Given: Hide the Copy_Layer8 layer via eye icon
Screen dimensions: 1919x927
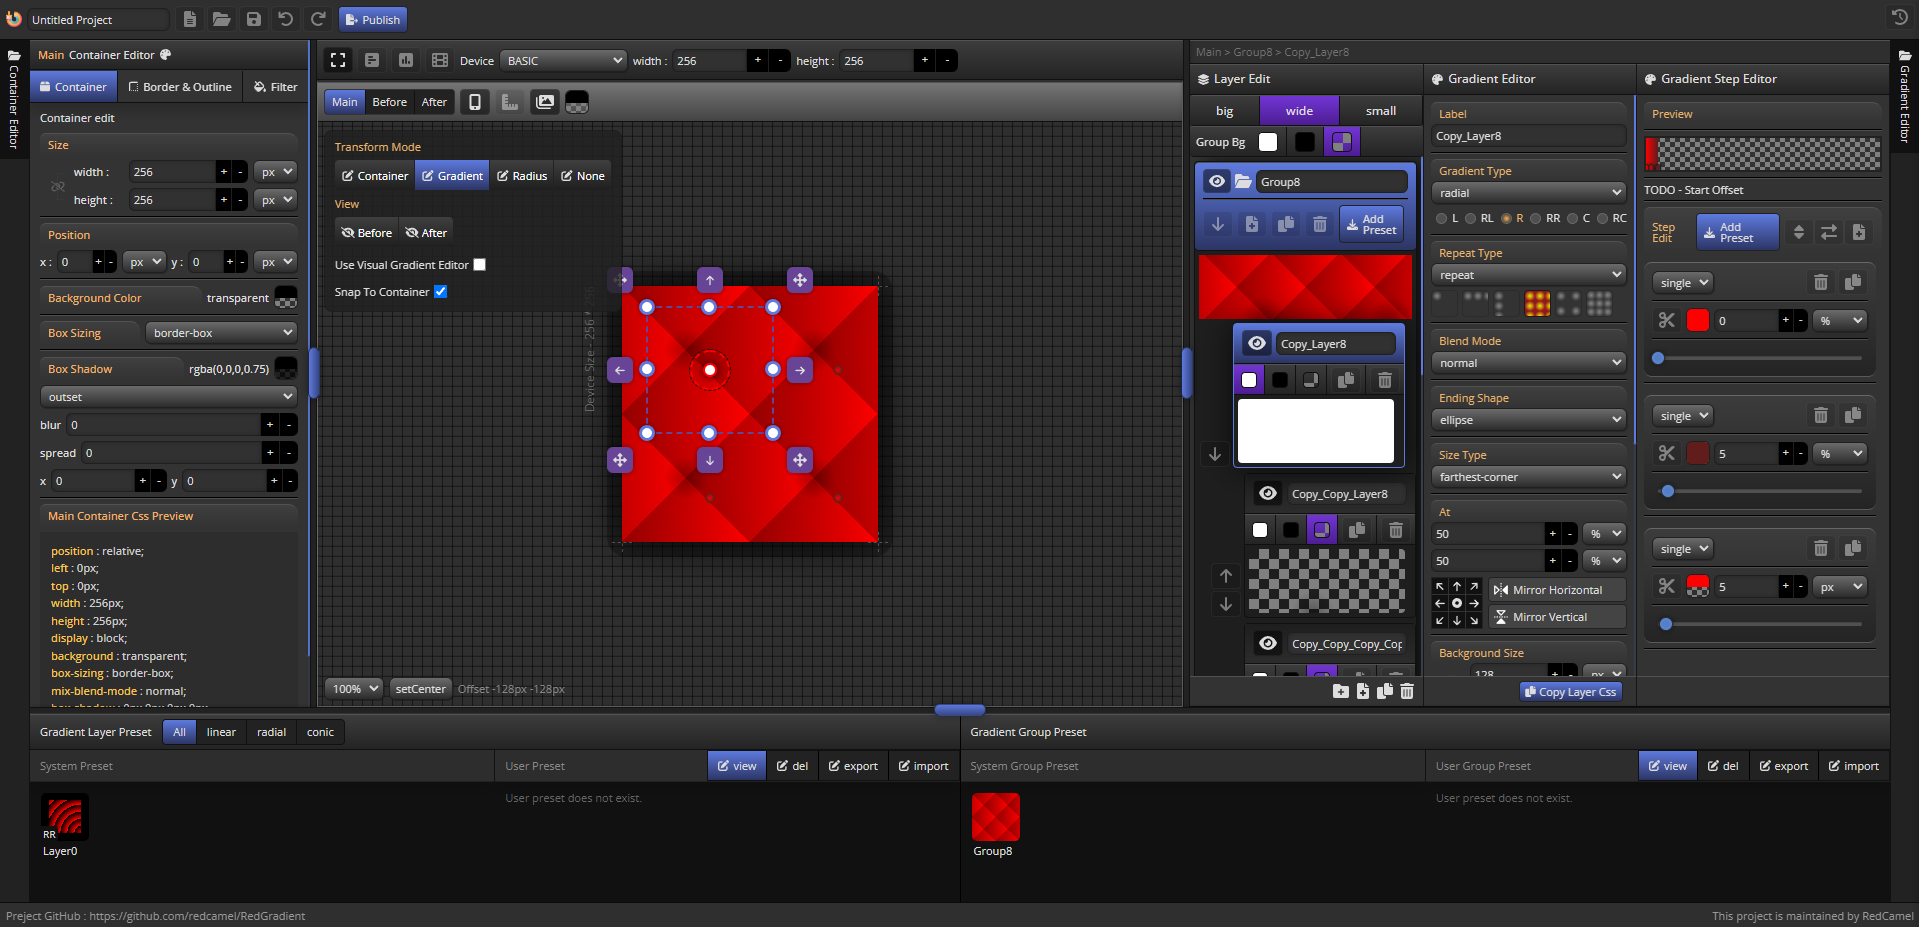Looking at the screenshot, I should pyautogui.click(x=1257, y=343).
